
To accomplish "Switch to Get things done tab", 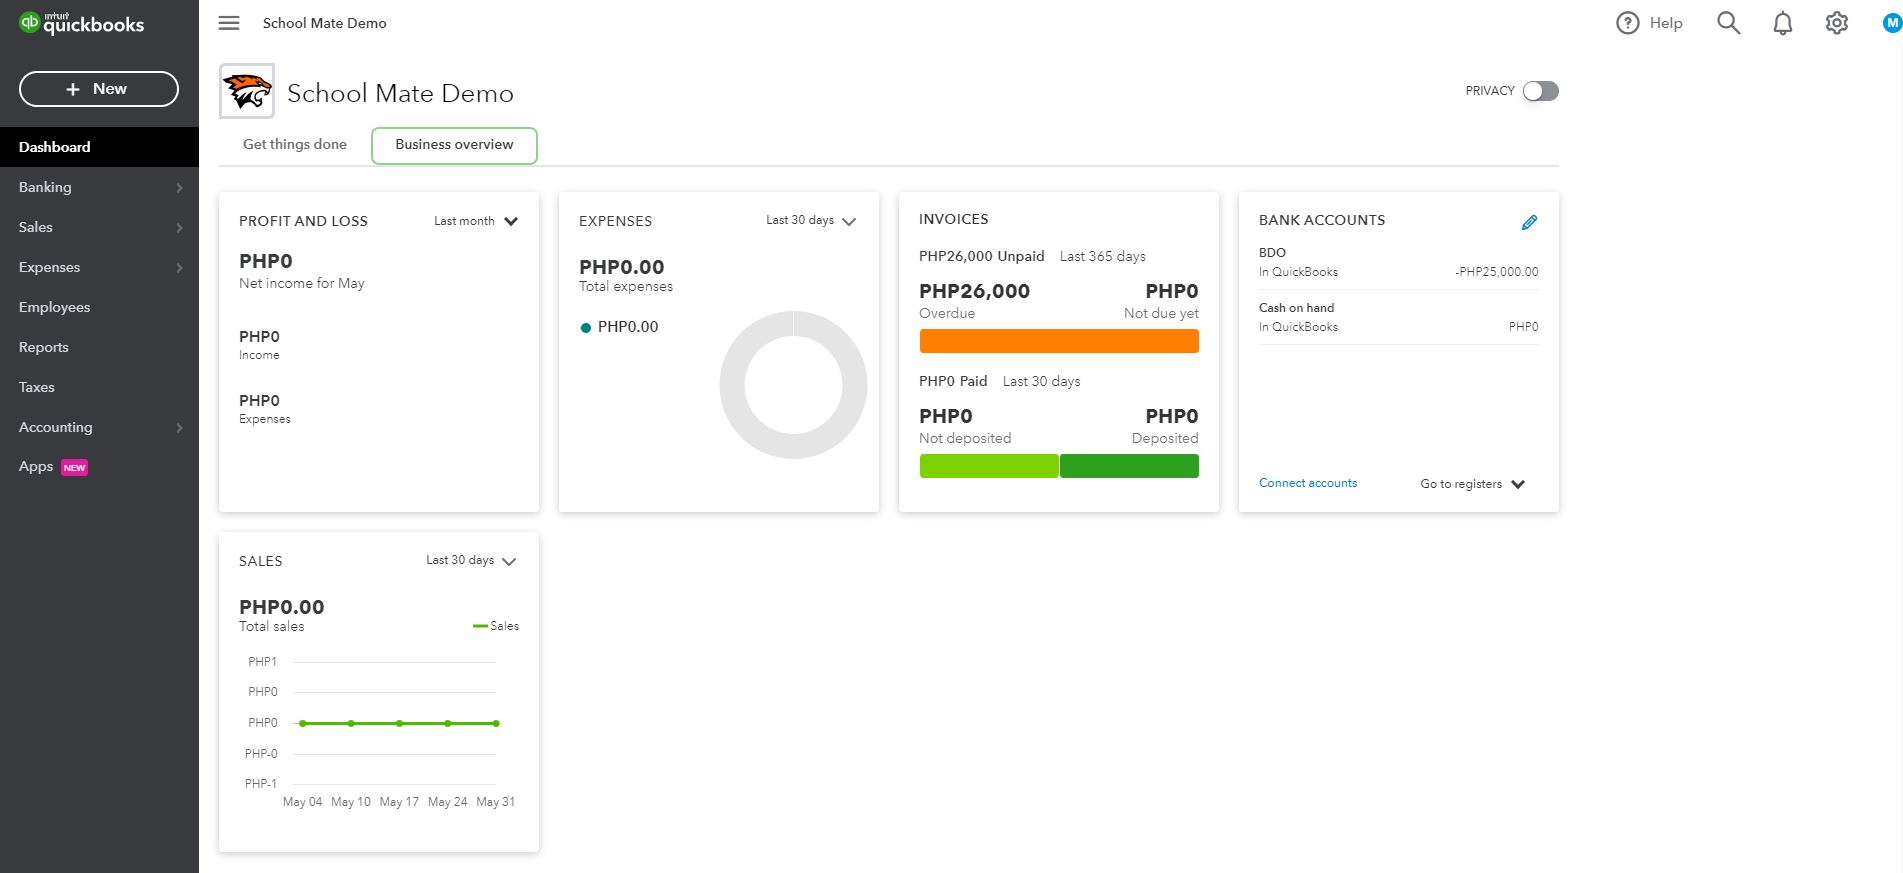I will [x=295, y=144].
